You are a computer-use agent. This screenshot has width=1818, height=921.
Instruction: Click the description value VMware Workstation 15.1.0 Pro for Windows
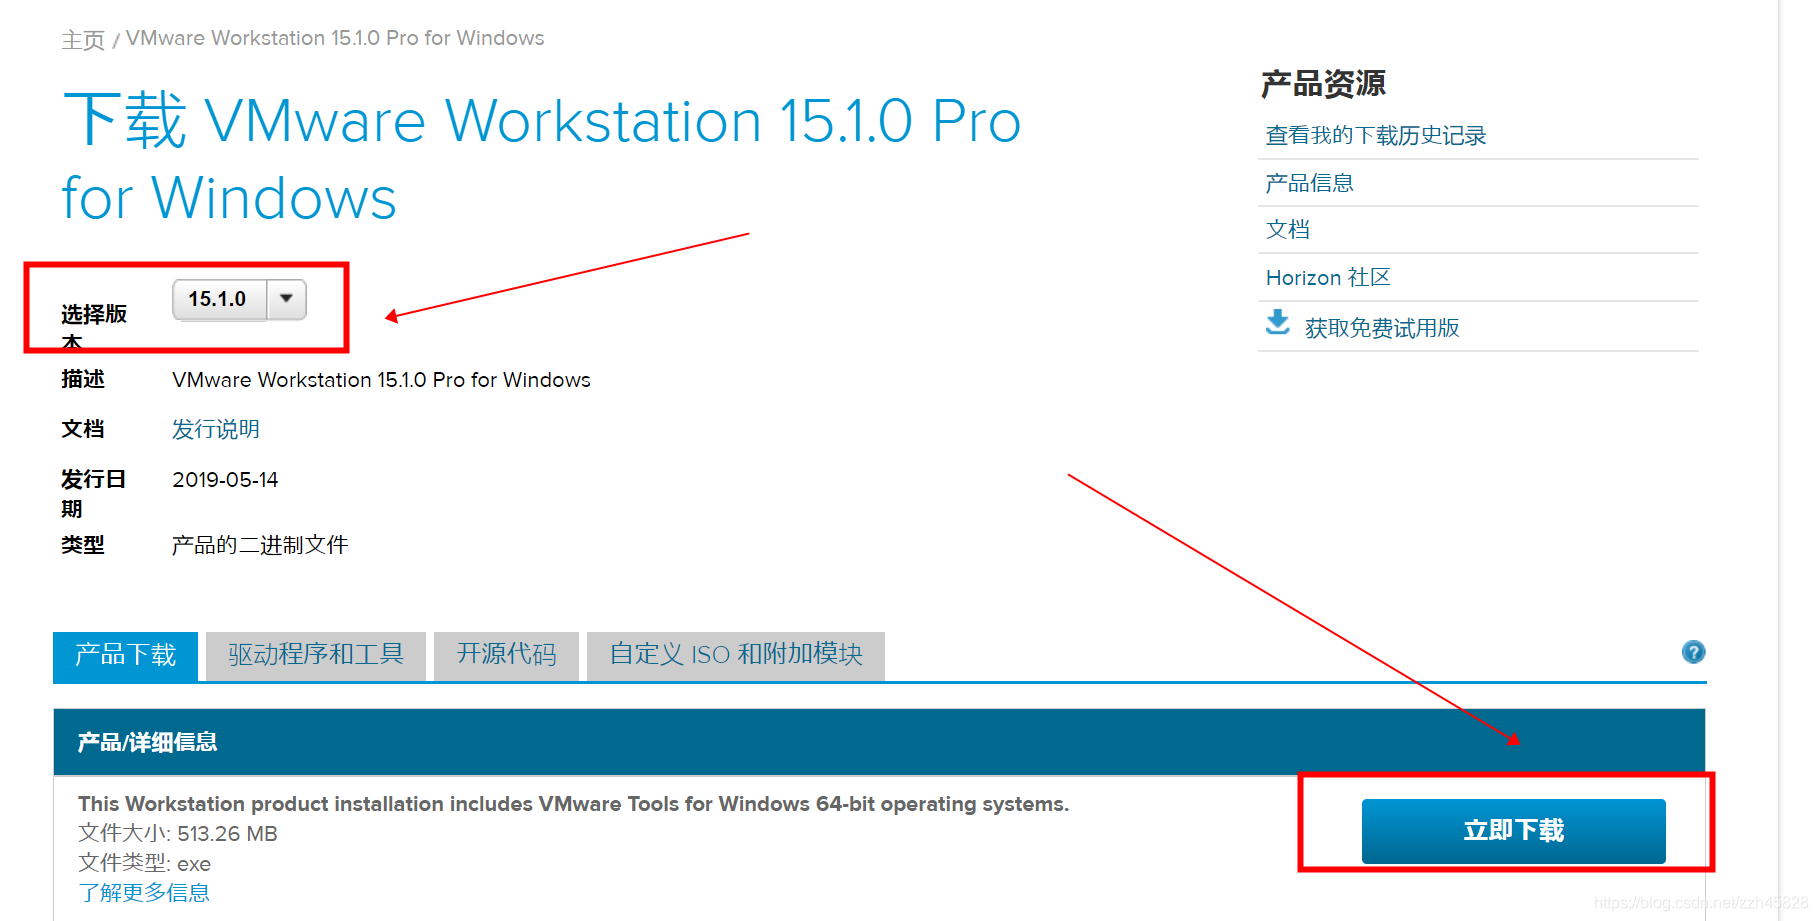click(x=381, y=380)
